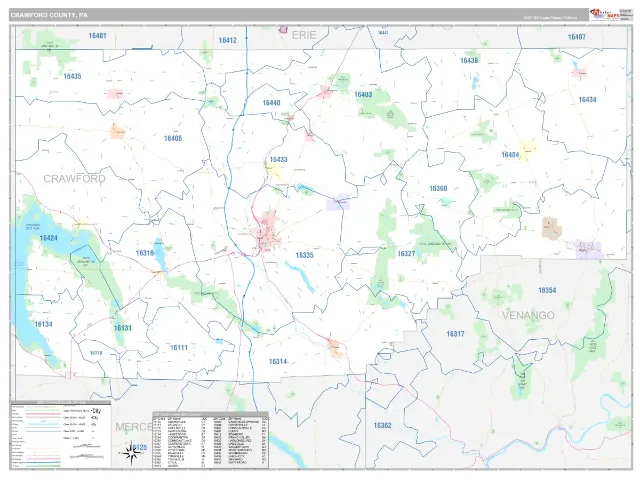Select the ZIP code label 16407
This screenshot has height=480, width=640.
click(x=576, y=37)
